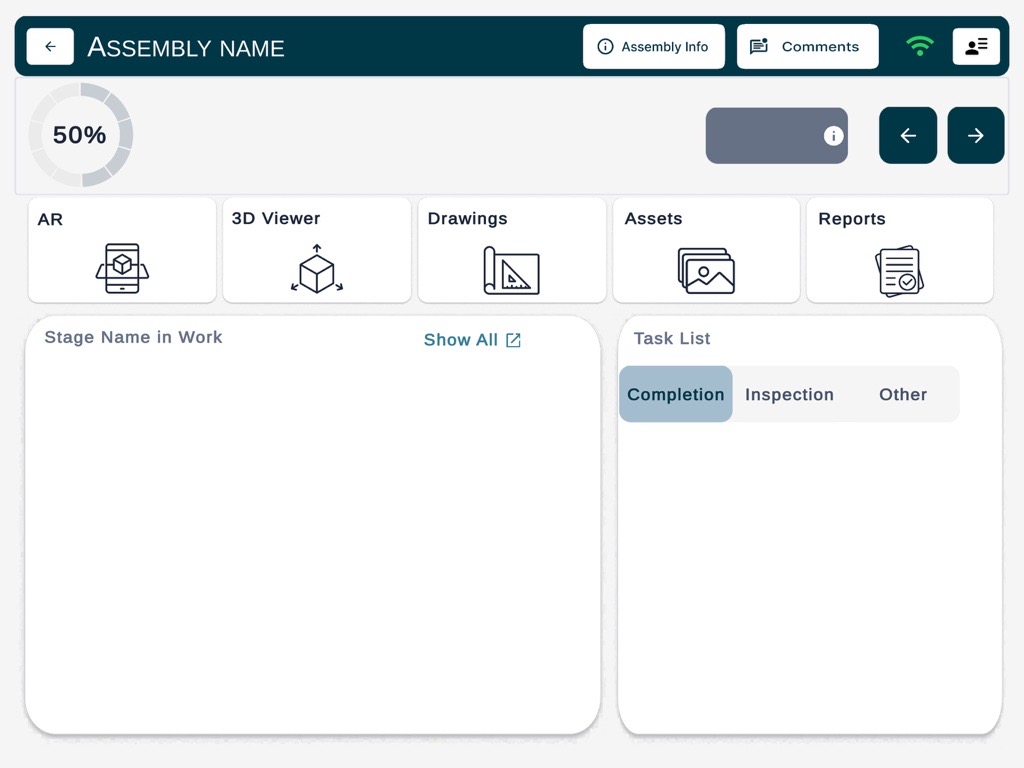Click the 50% progress ring
This screenshot has width=1024, height=768.
(x=80, y=135)
